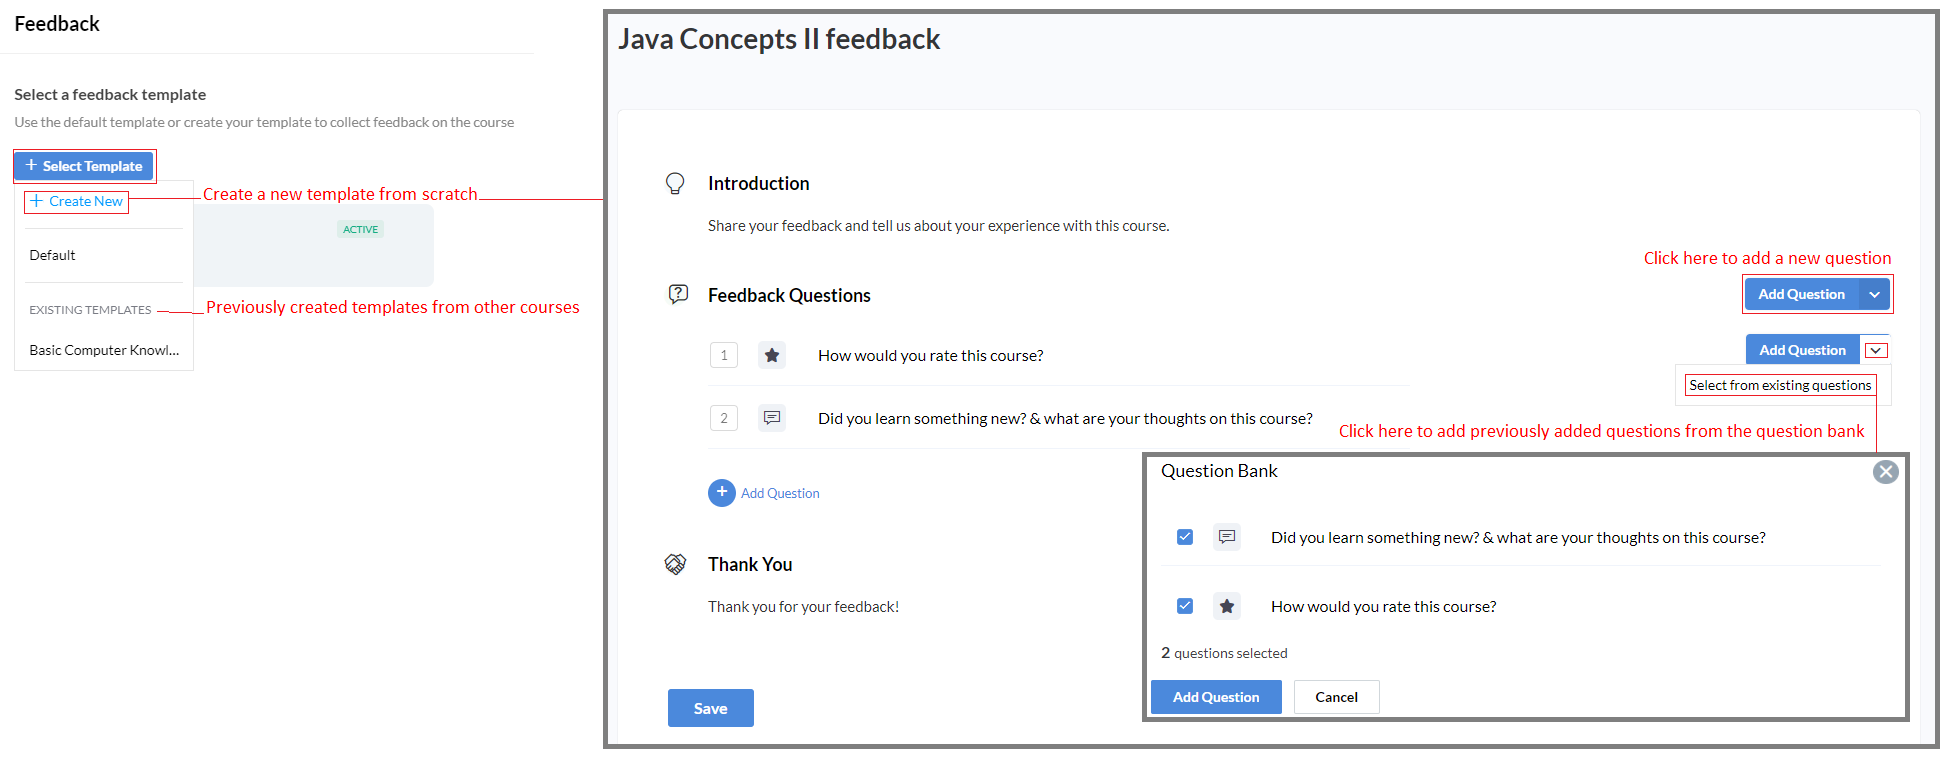
Task: Click outlined dropdown arrow beside second Add Question
Action: point(1876,350)
